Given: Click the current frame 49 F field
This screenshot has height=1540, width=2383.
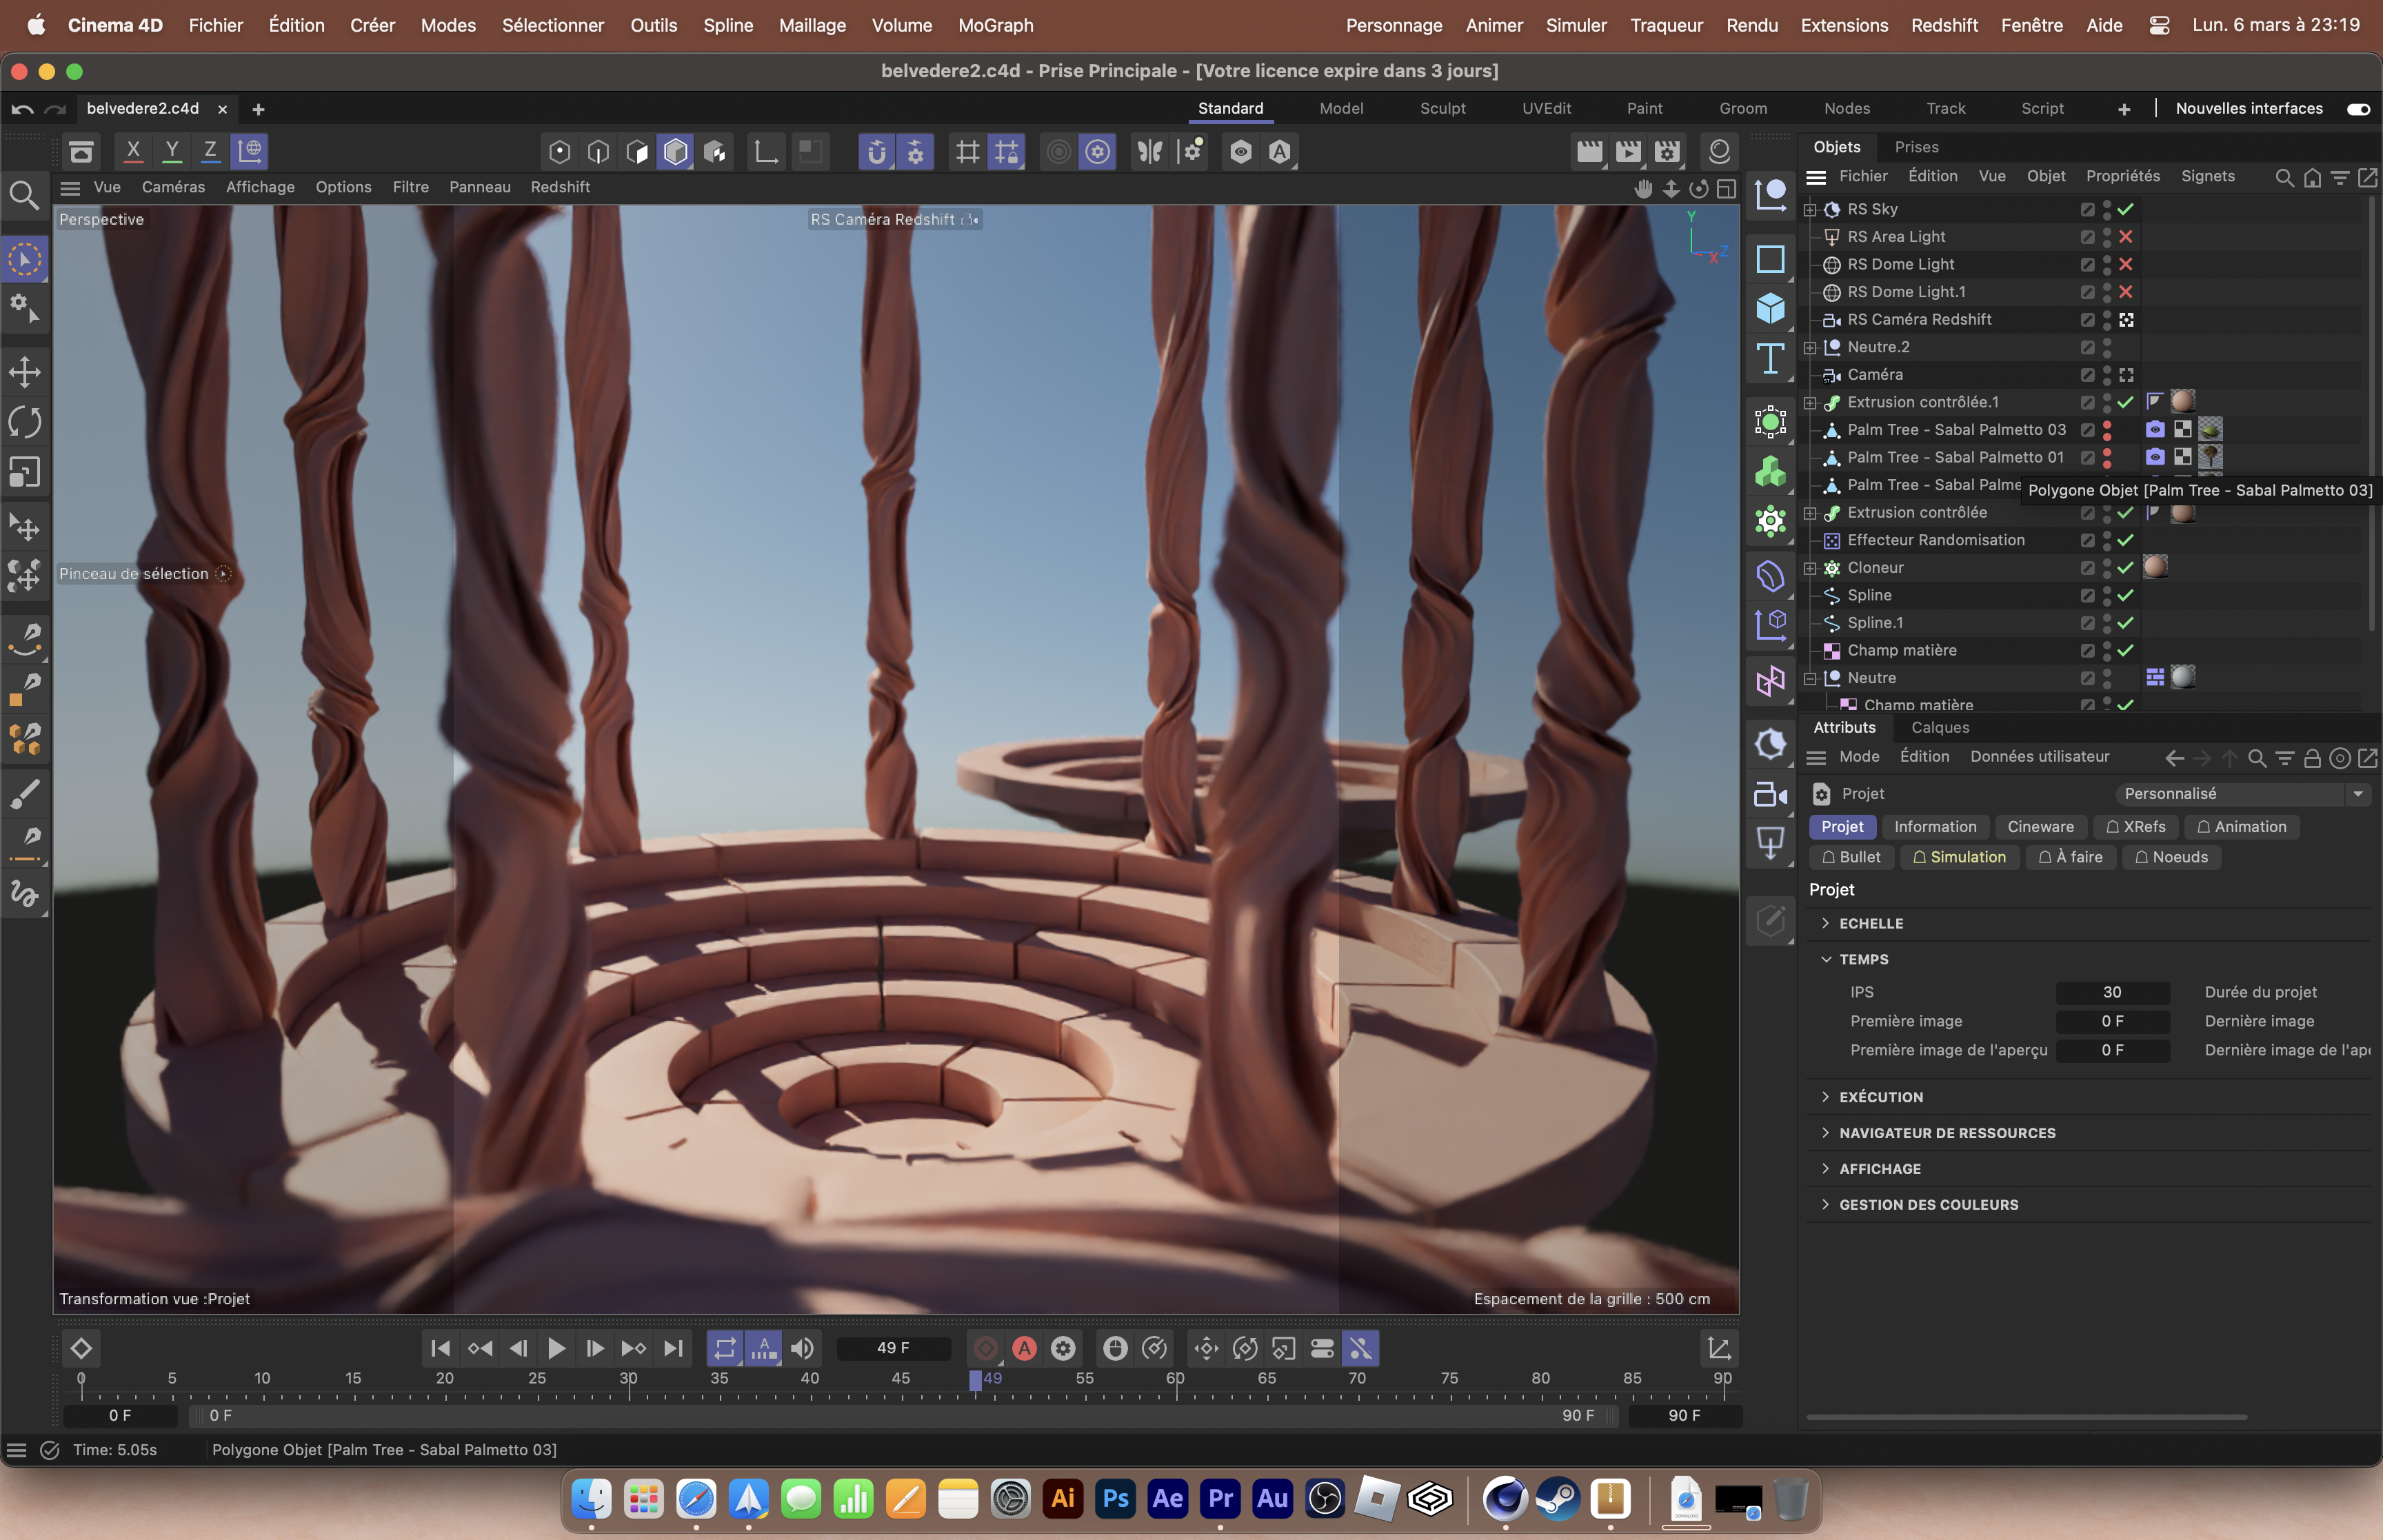Looking at the screenshot, I should click(x=893, y=1349).
